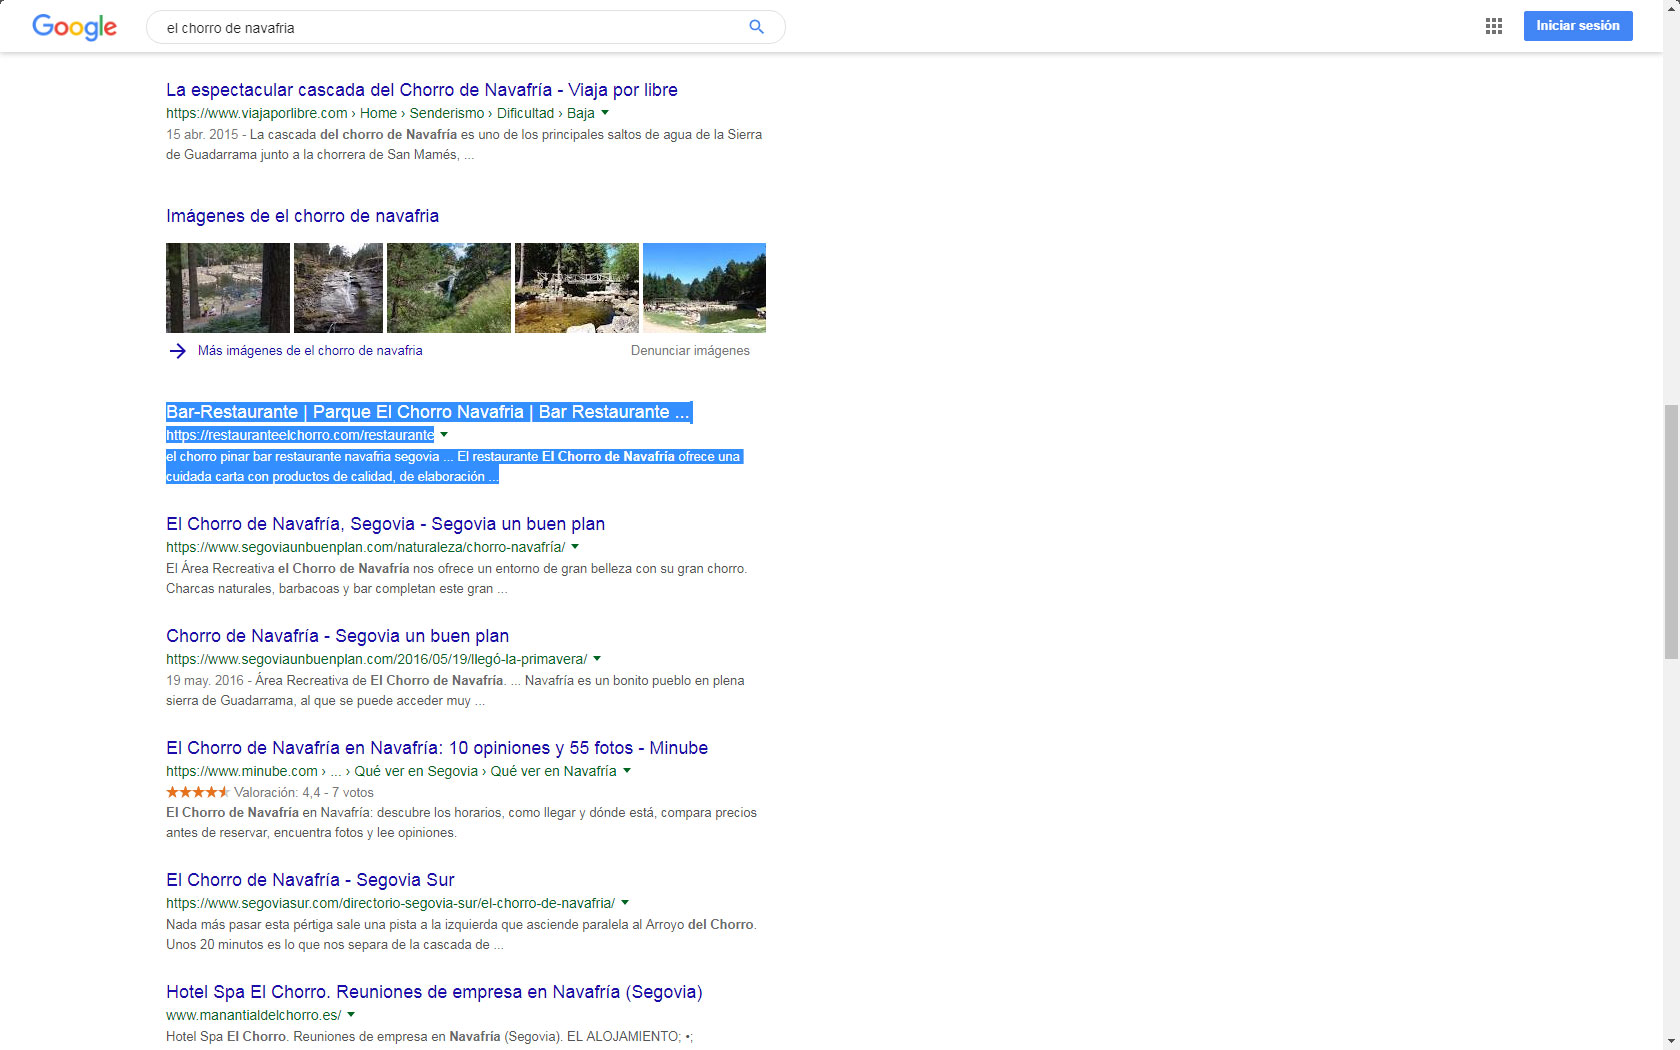Viewport: 1680px width, 1050px height.
Task: Click viajaporlibre snippet beginning '15 abr. 2015'
Action: click(x=464, y=144)
